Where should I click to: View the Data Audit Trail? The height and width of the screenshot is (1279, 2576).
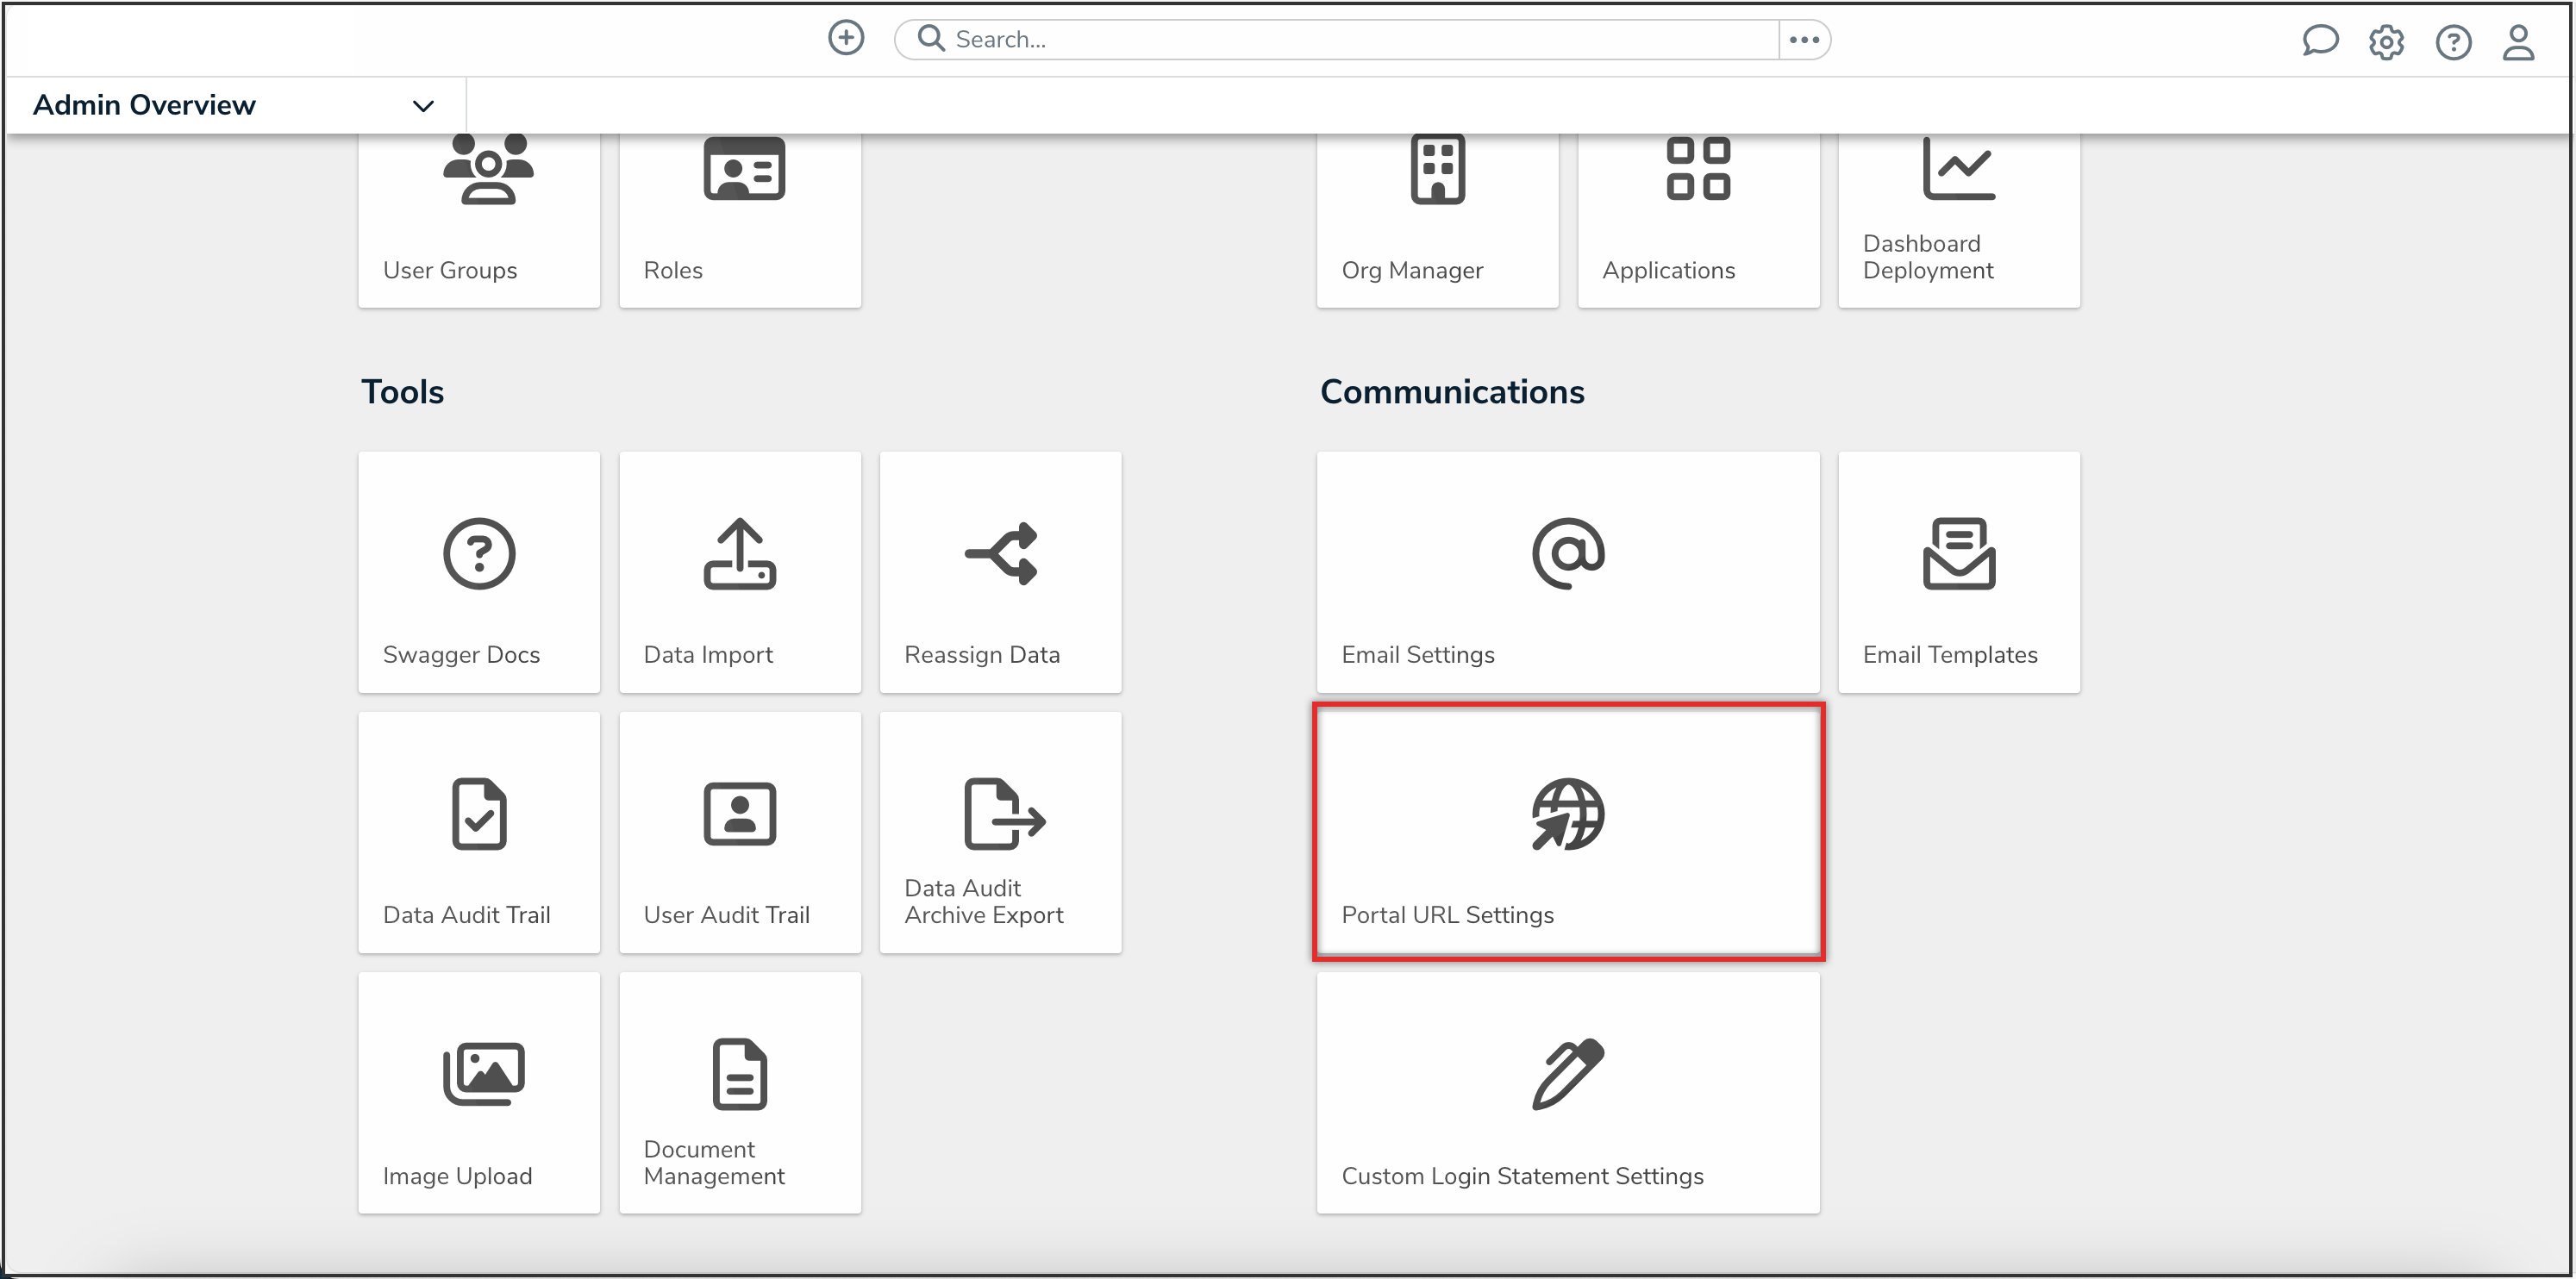point(479,833)
